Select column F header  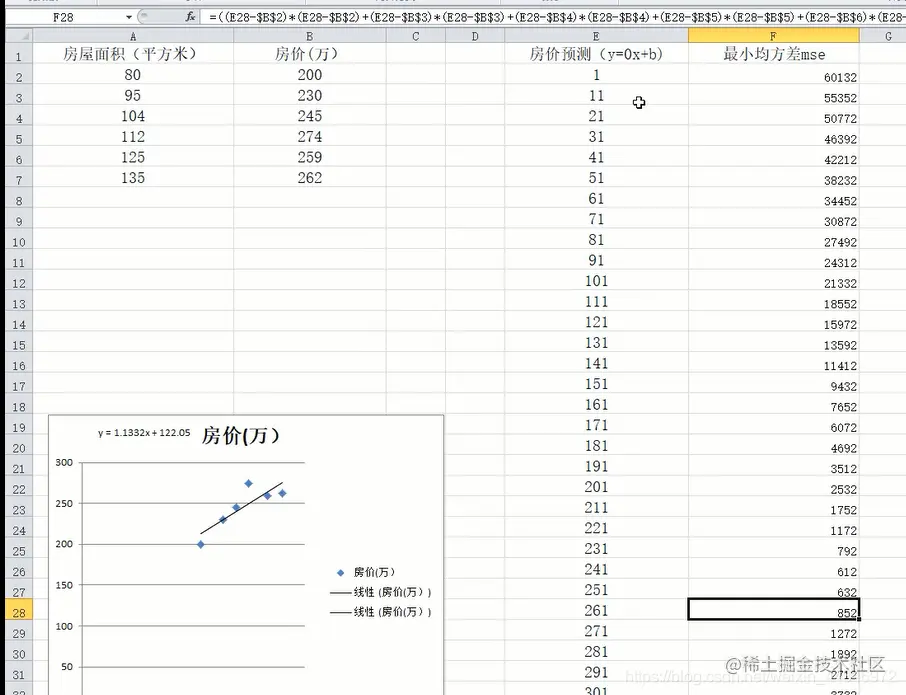773,35
